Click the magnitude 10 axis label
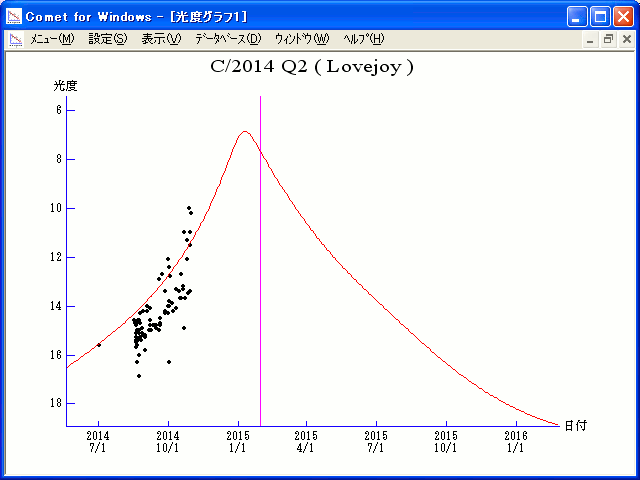Screen dimensions: 640x480 [x=57, y=208]
